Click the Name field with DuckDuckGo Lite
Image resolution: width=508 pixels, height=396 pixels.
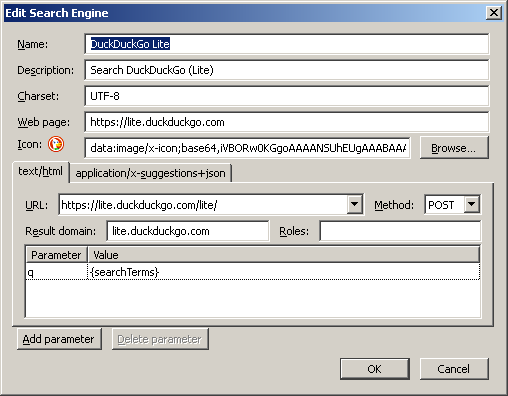click(287, 44)
